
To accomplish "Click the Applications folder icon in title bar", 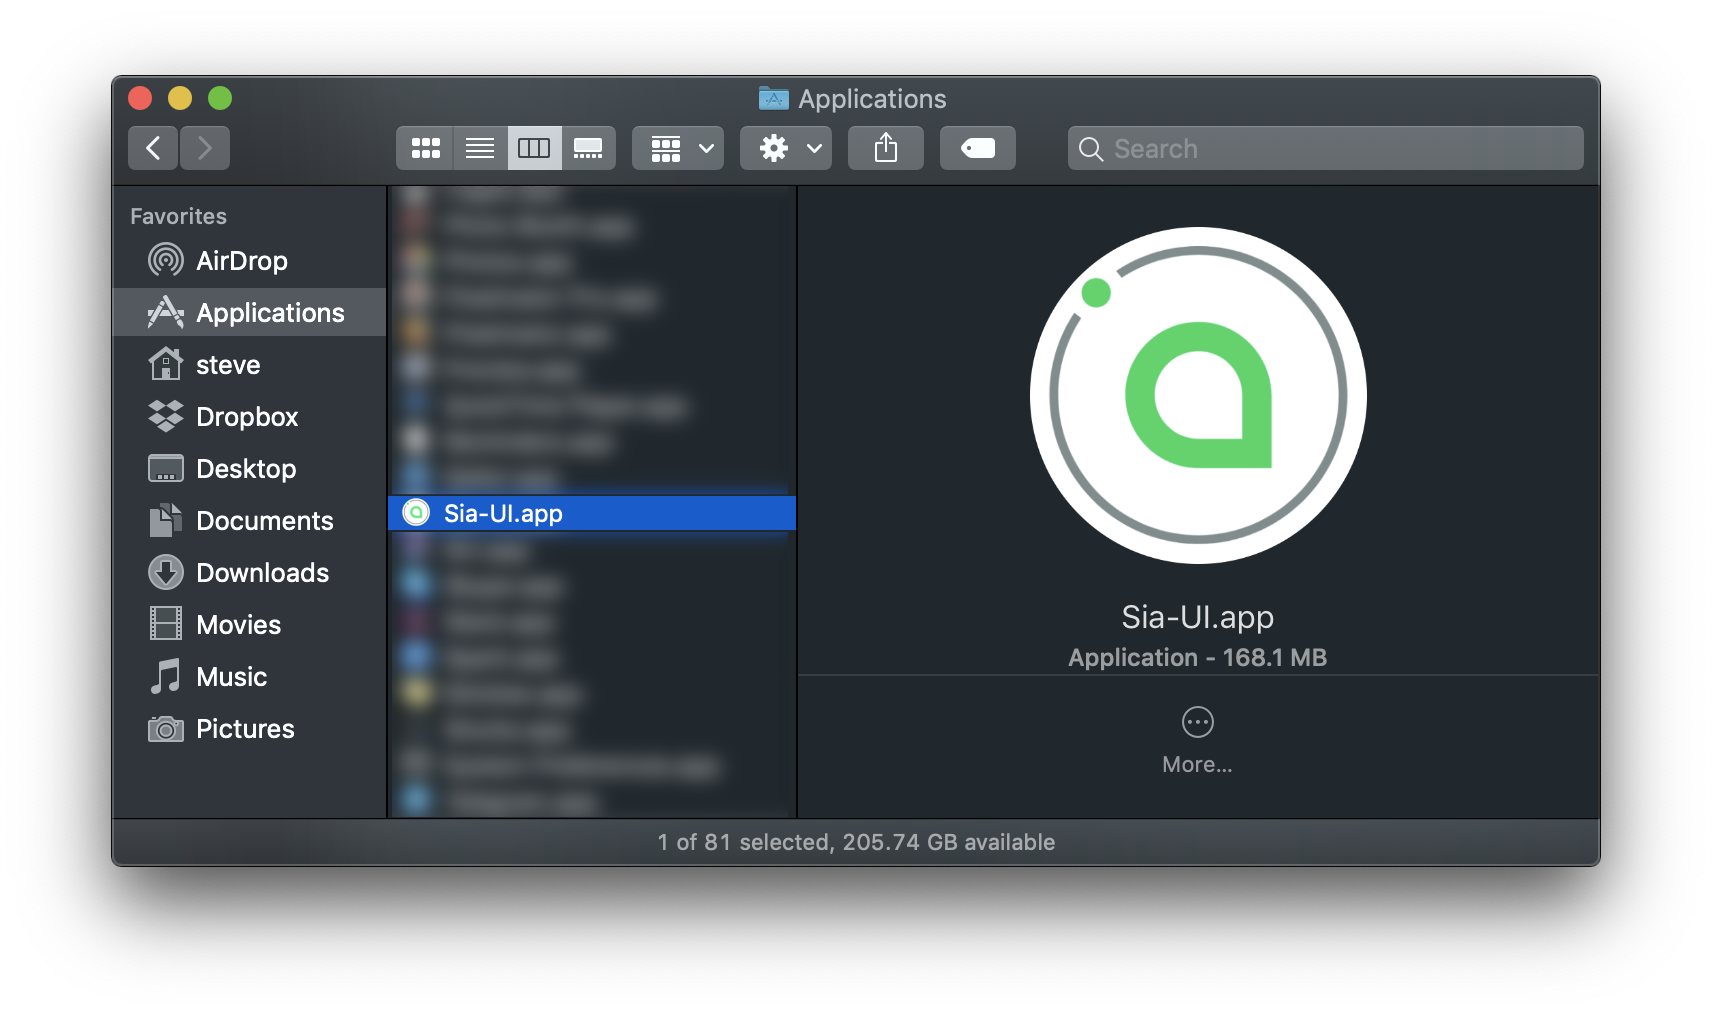I will coord(773,98).
